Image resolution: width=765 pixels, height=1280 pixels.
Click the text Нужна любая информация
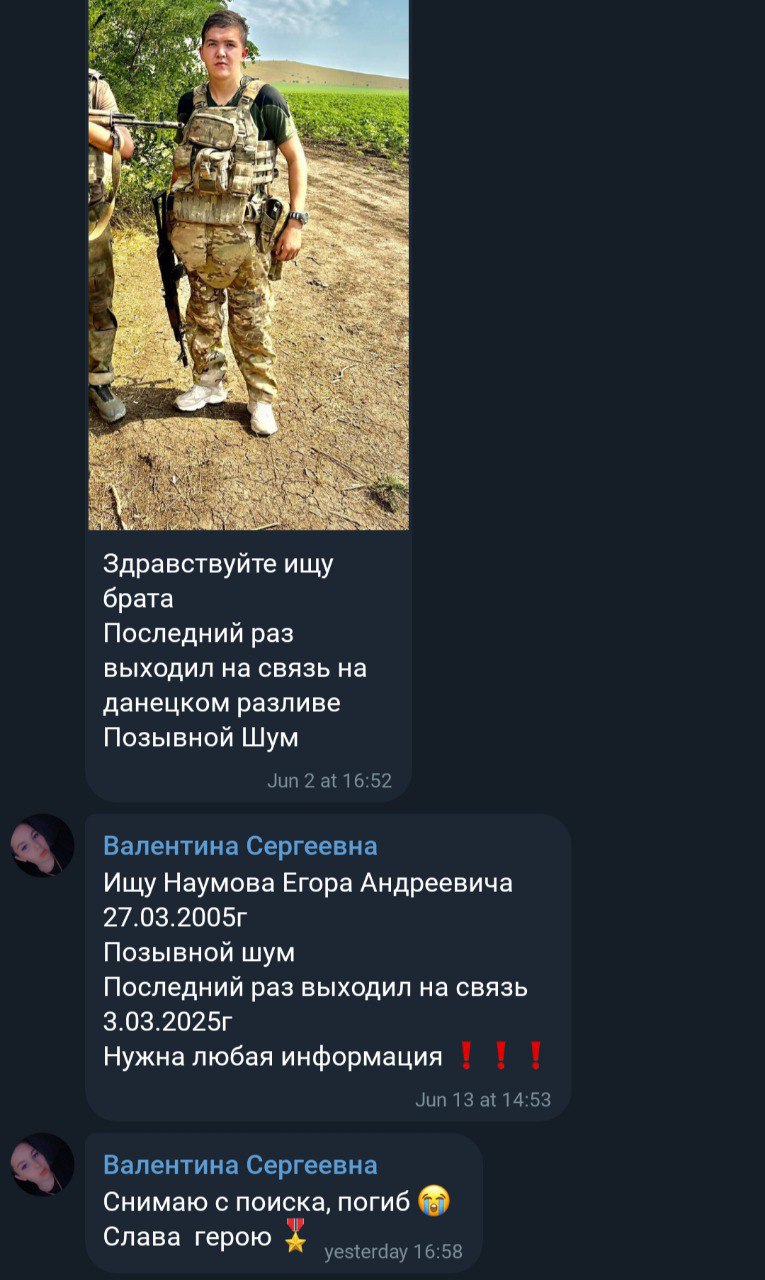273,1057
